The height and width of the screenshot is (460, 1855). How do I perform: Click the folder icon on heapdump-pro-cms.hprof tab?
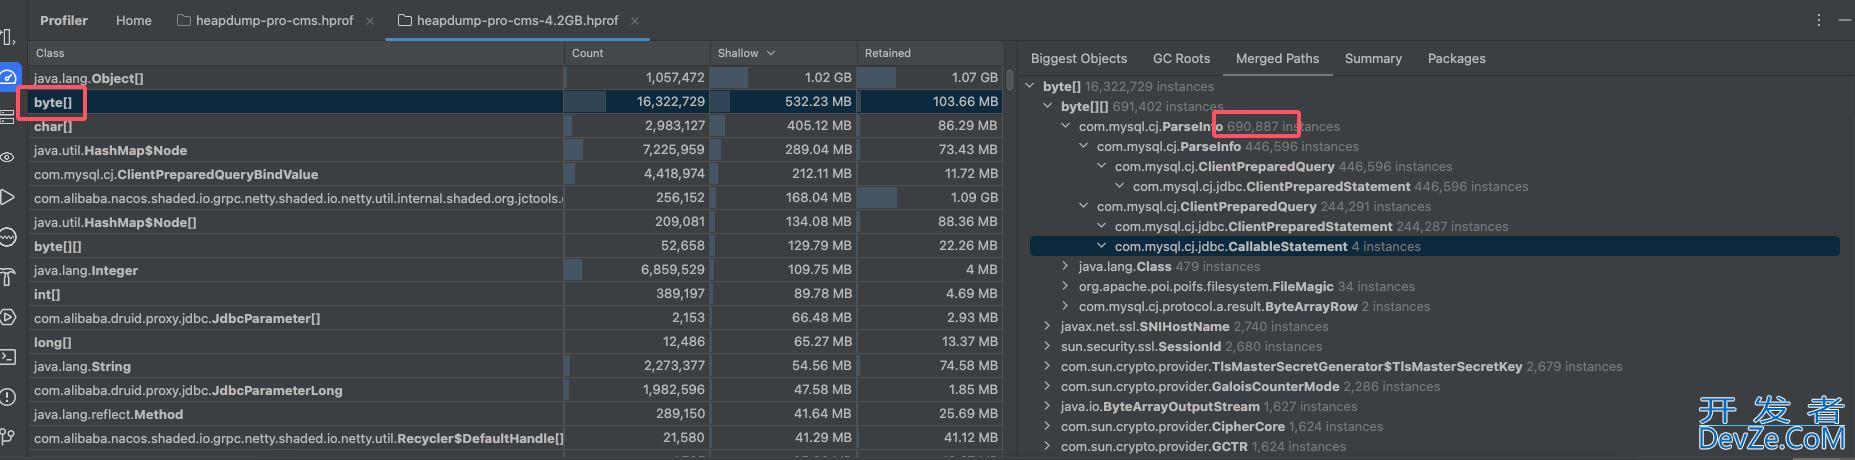click(x=184, y=20)
